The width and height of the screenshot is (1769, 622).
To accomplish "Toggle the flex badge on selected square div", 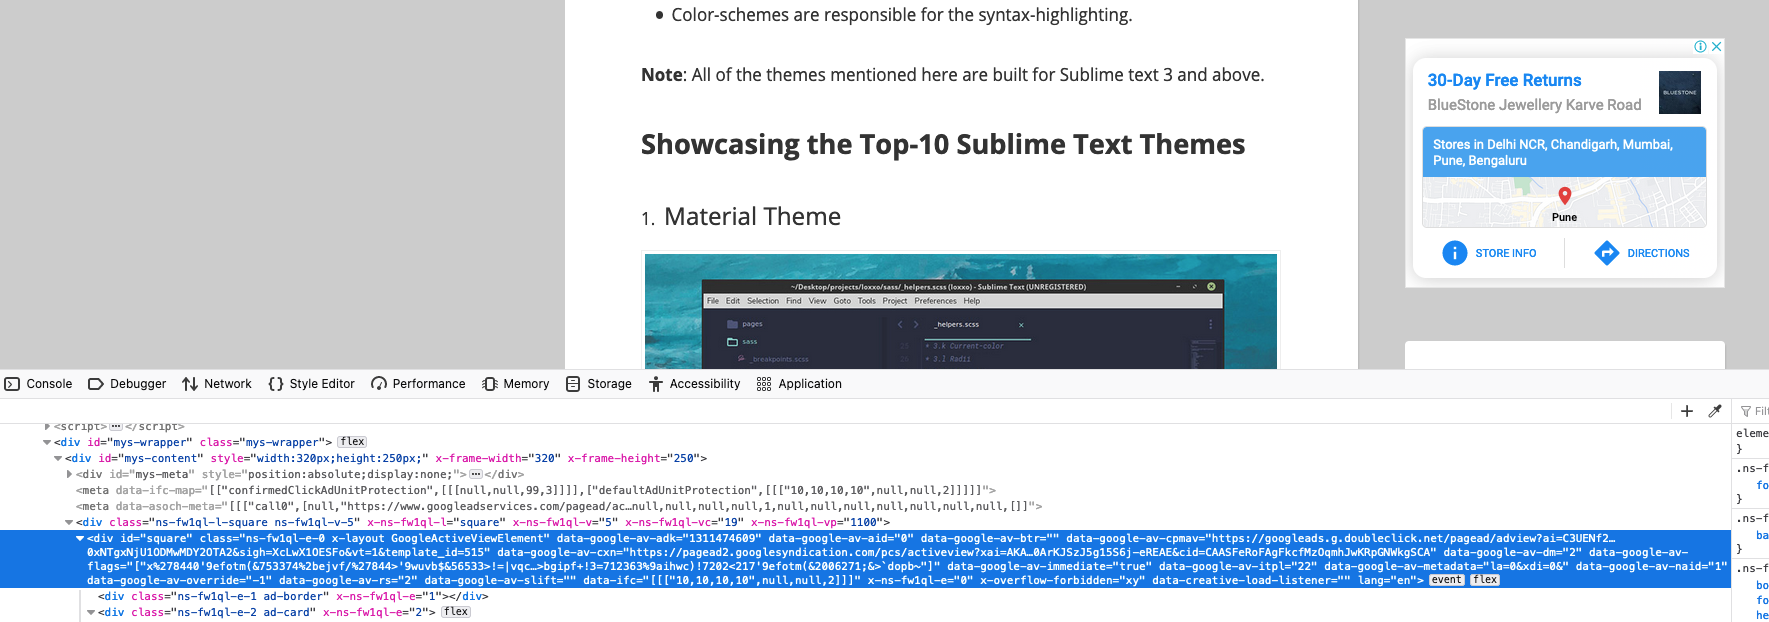I will [x=1485, y=580].
